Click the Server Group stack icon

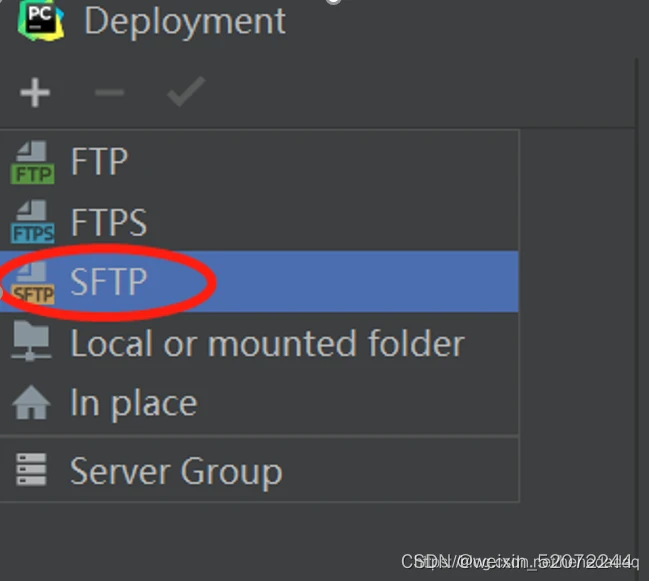pos(31,469)
